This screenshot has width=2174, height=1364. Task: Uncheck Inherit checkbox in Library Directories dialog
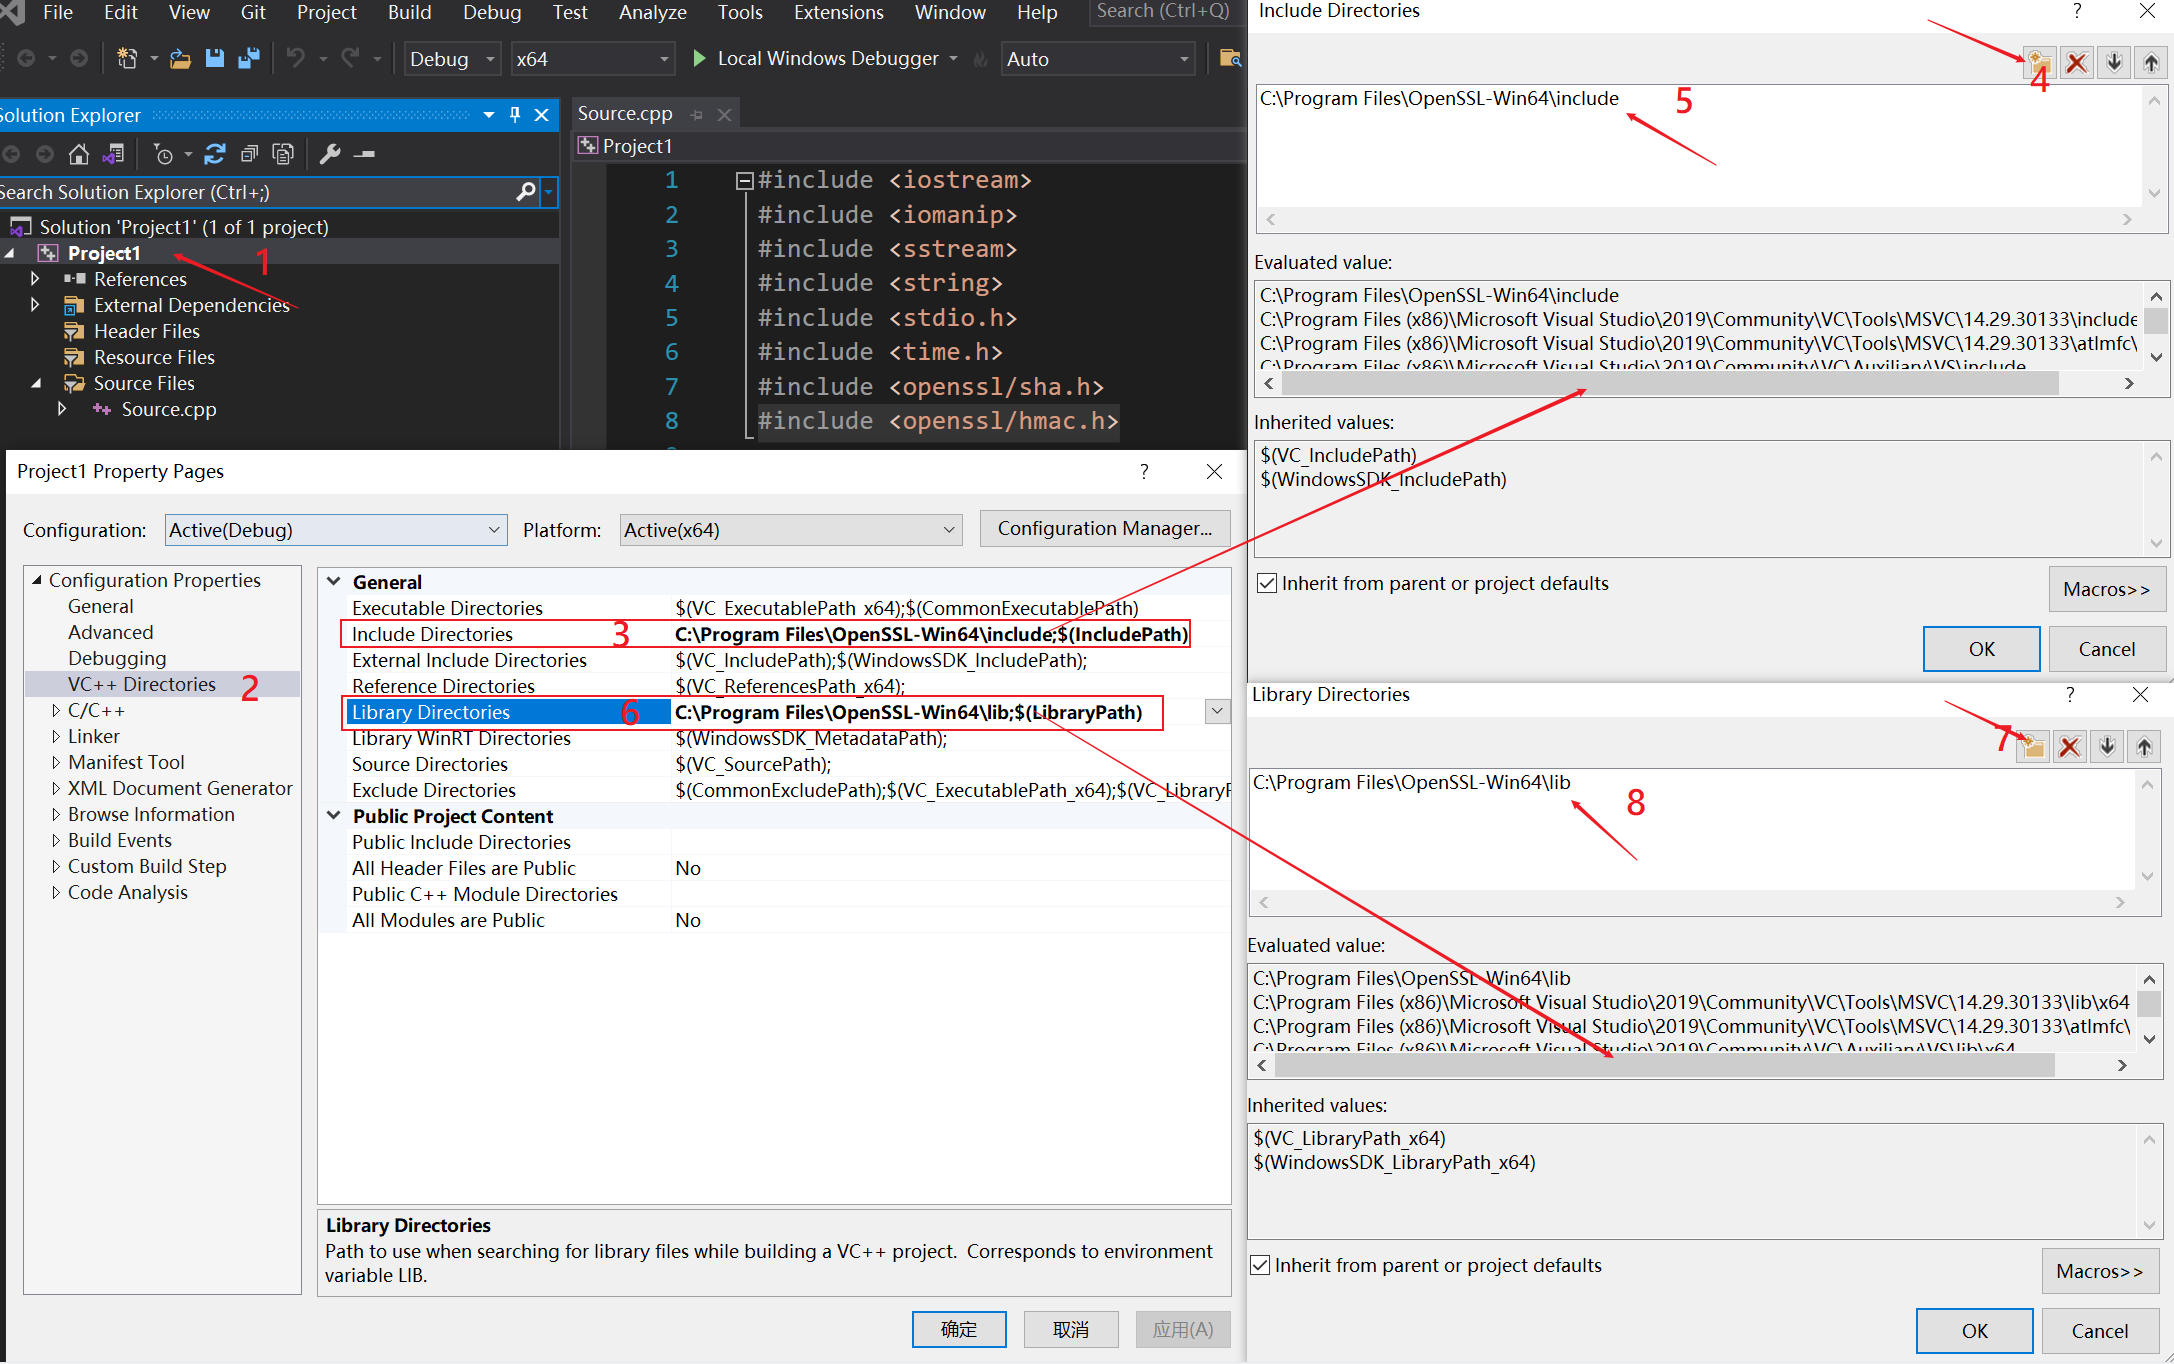click(x=1260, y=1265)
